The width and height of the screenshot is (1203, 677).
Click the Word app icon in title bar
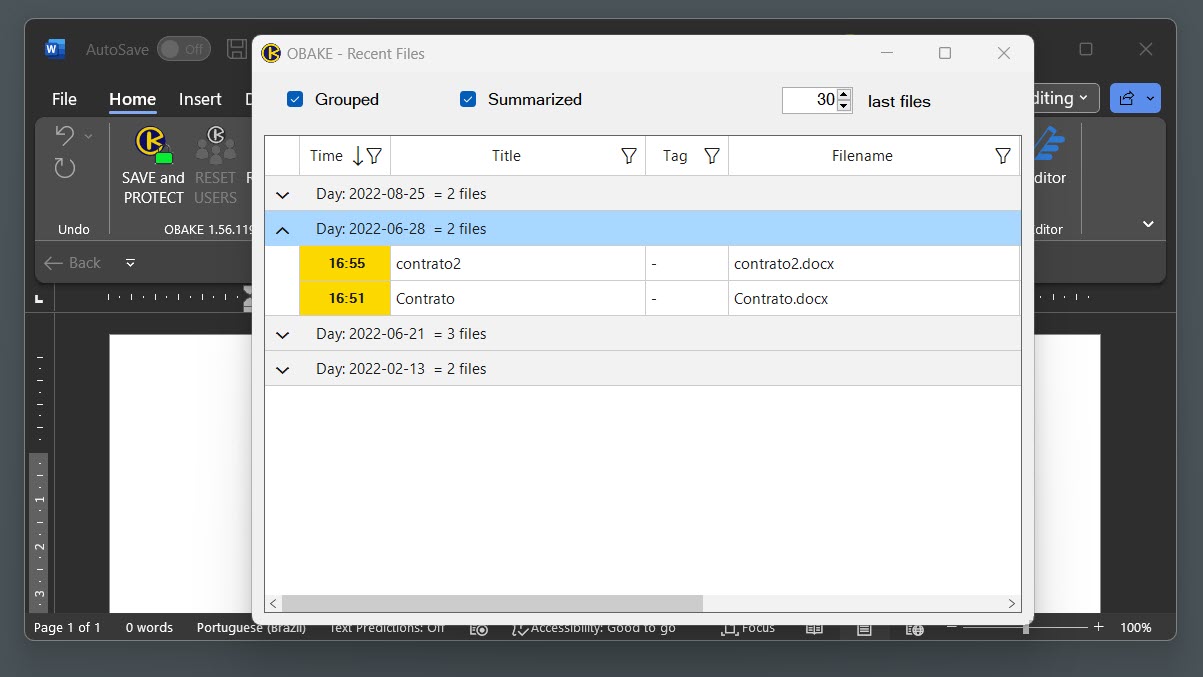(x=55, y=49)
